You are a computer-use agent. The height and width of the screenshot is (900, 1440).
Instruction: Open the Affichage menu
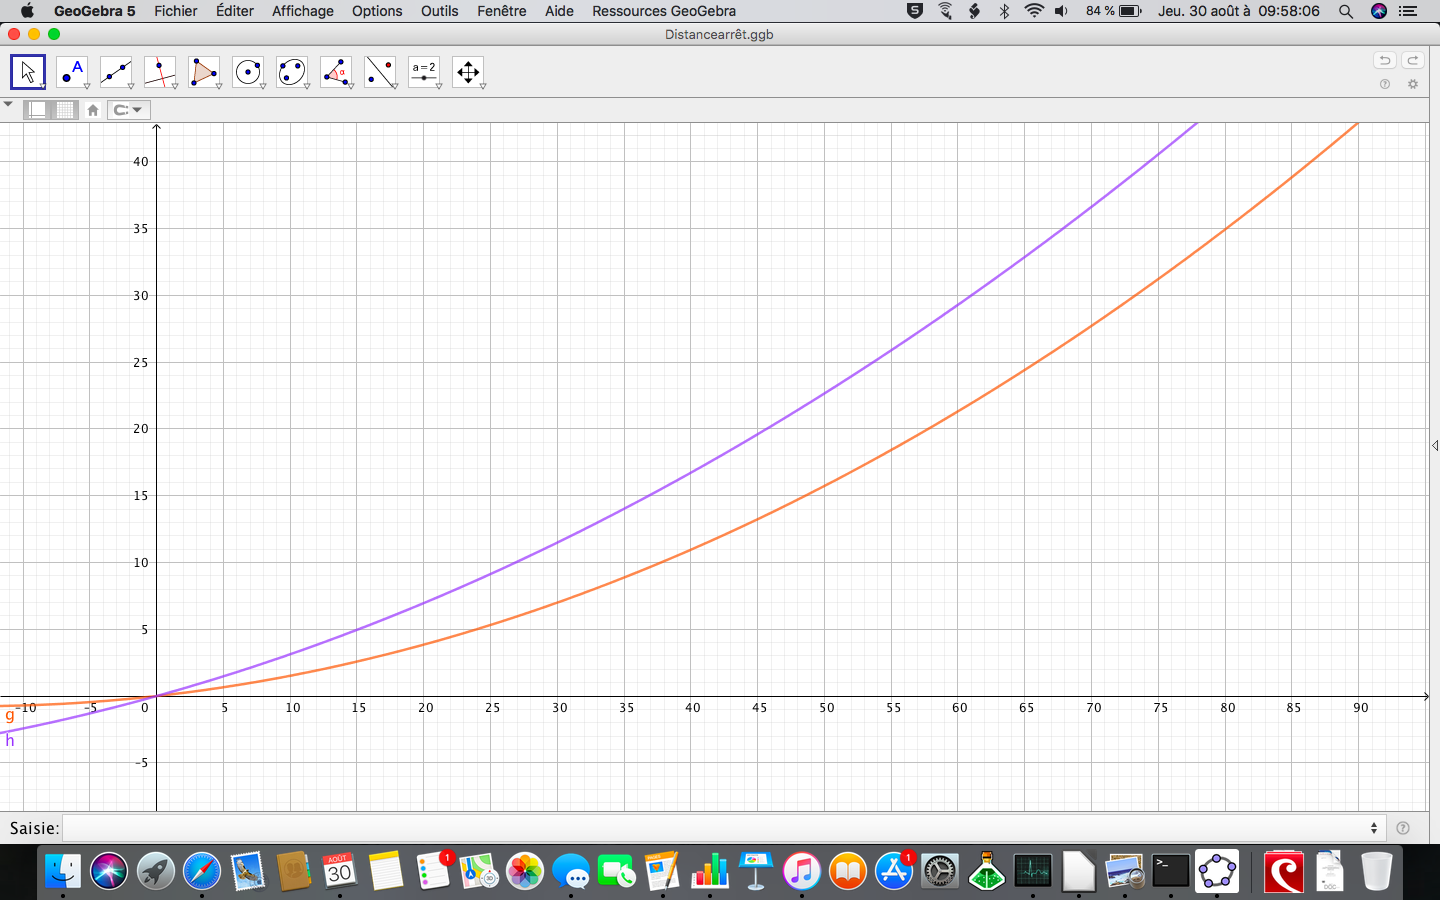point(303,11)
